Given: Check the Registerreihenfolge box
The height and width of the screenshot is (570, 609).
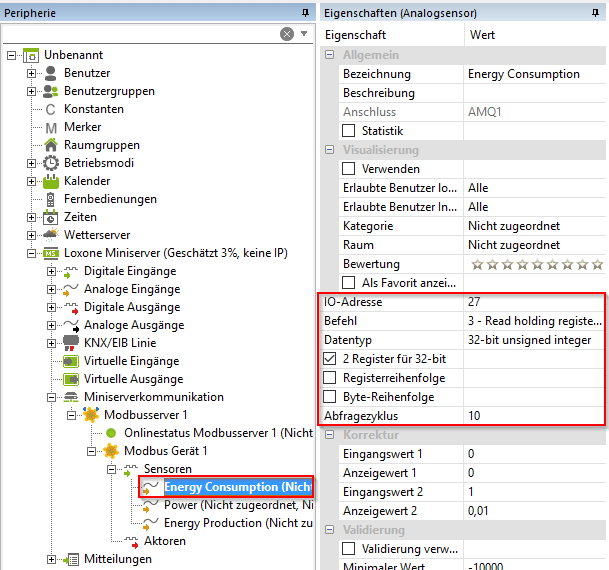Looking at the screenshot, I should click(x=330, y=378).
